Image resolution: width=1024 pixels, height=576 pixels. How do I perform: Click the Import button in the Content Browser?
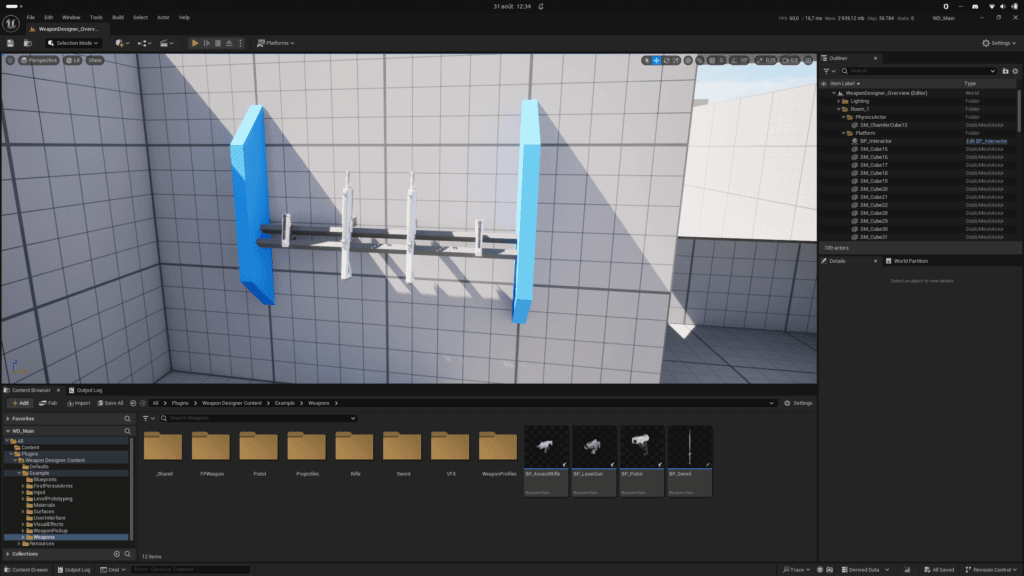(x=78, y=403)
